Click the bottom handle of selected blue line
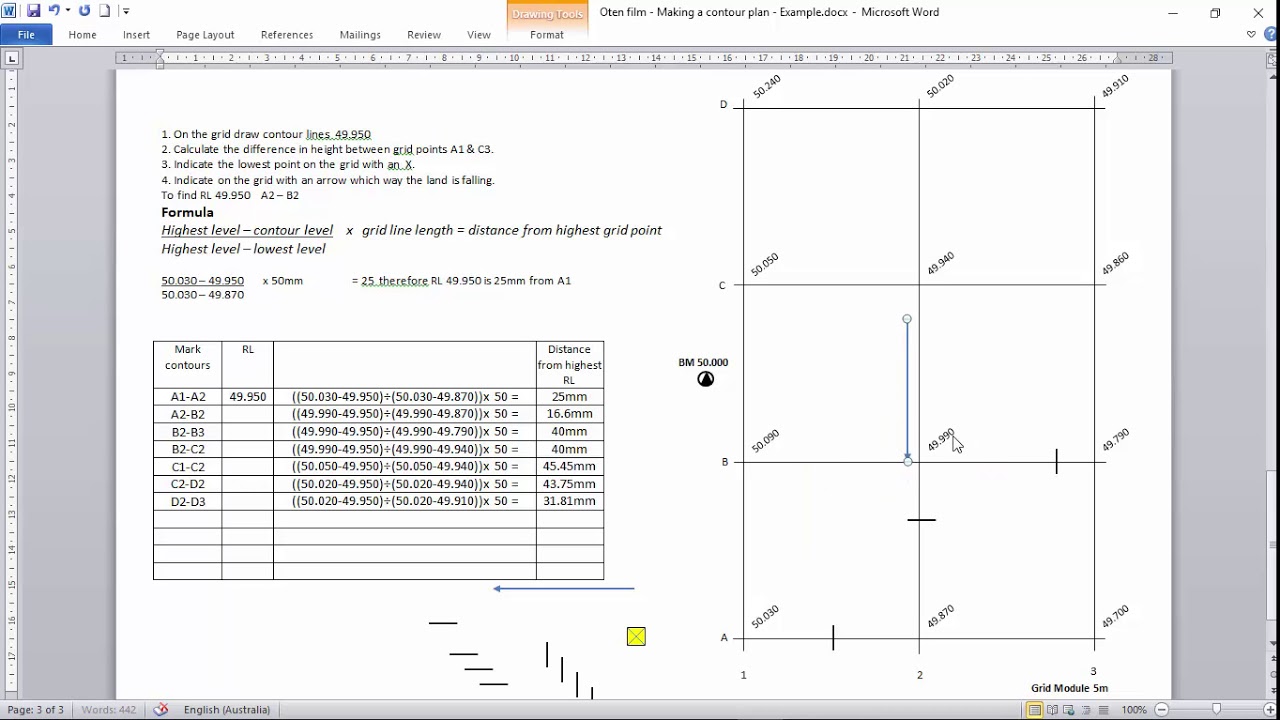 [908, 461]
